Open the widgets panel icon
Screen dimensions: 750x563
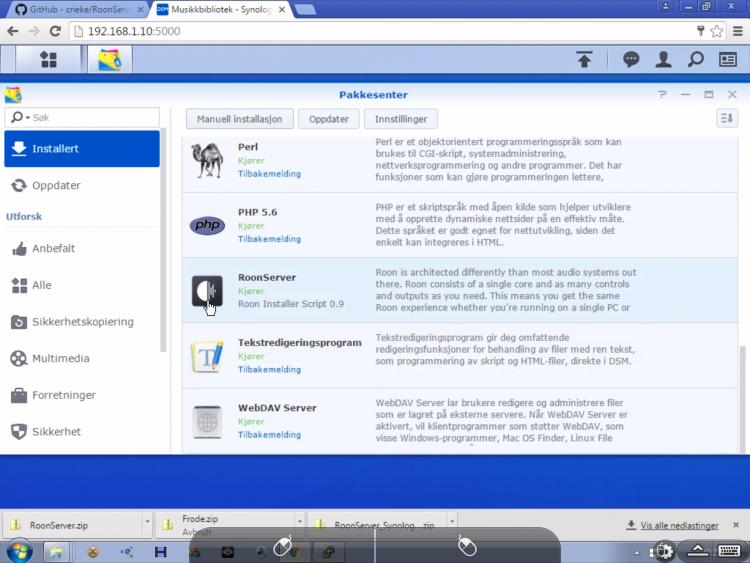[728, 59]
